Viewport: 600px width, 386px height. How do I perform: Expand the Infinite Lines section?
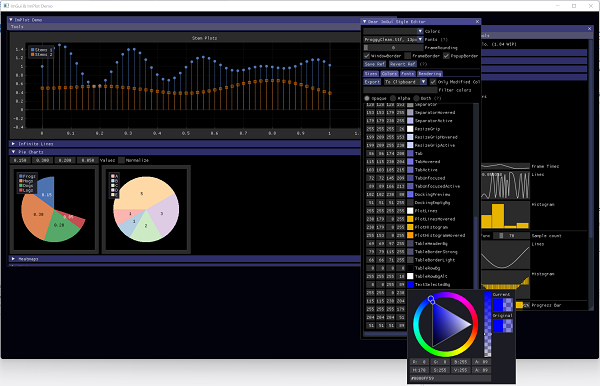pos(185,144)
